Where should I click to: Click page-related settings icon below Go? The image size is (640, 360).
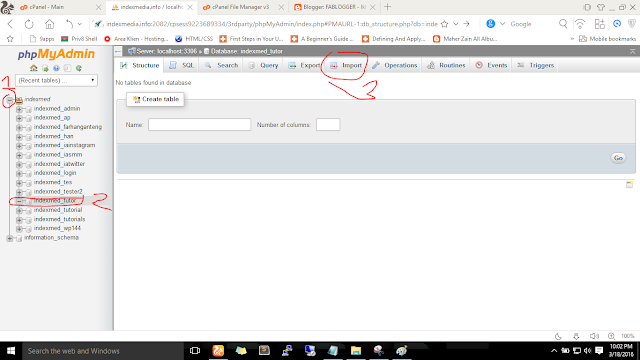(x=629, y=185)
